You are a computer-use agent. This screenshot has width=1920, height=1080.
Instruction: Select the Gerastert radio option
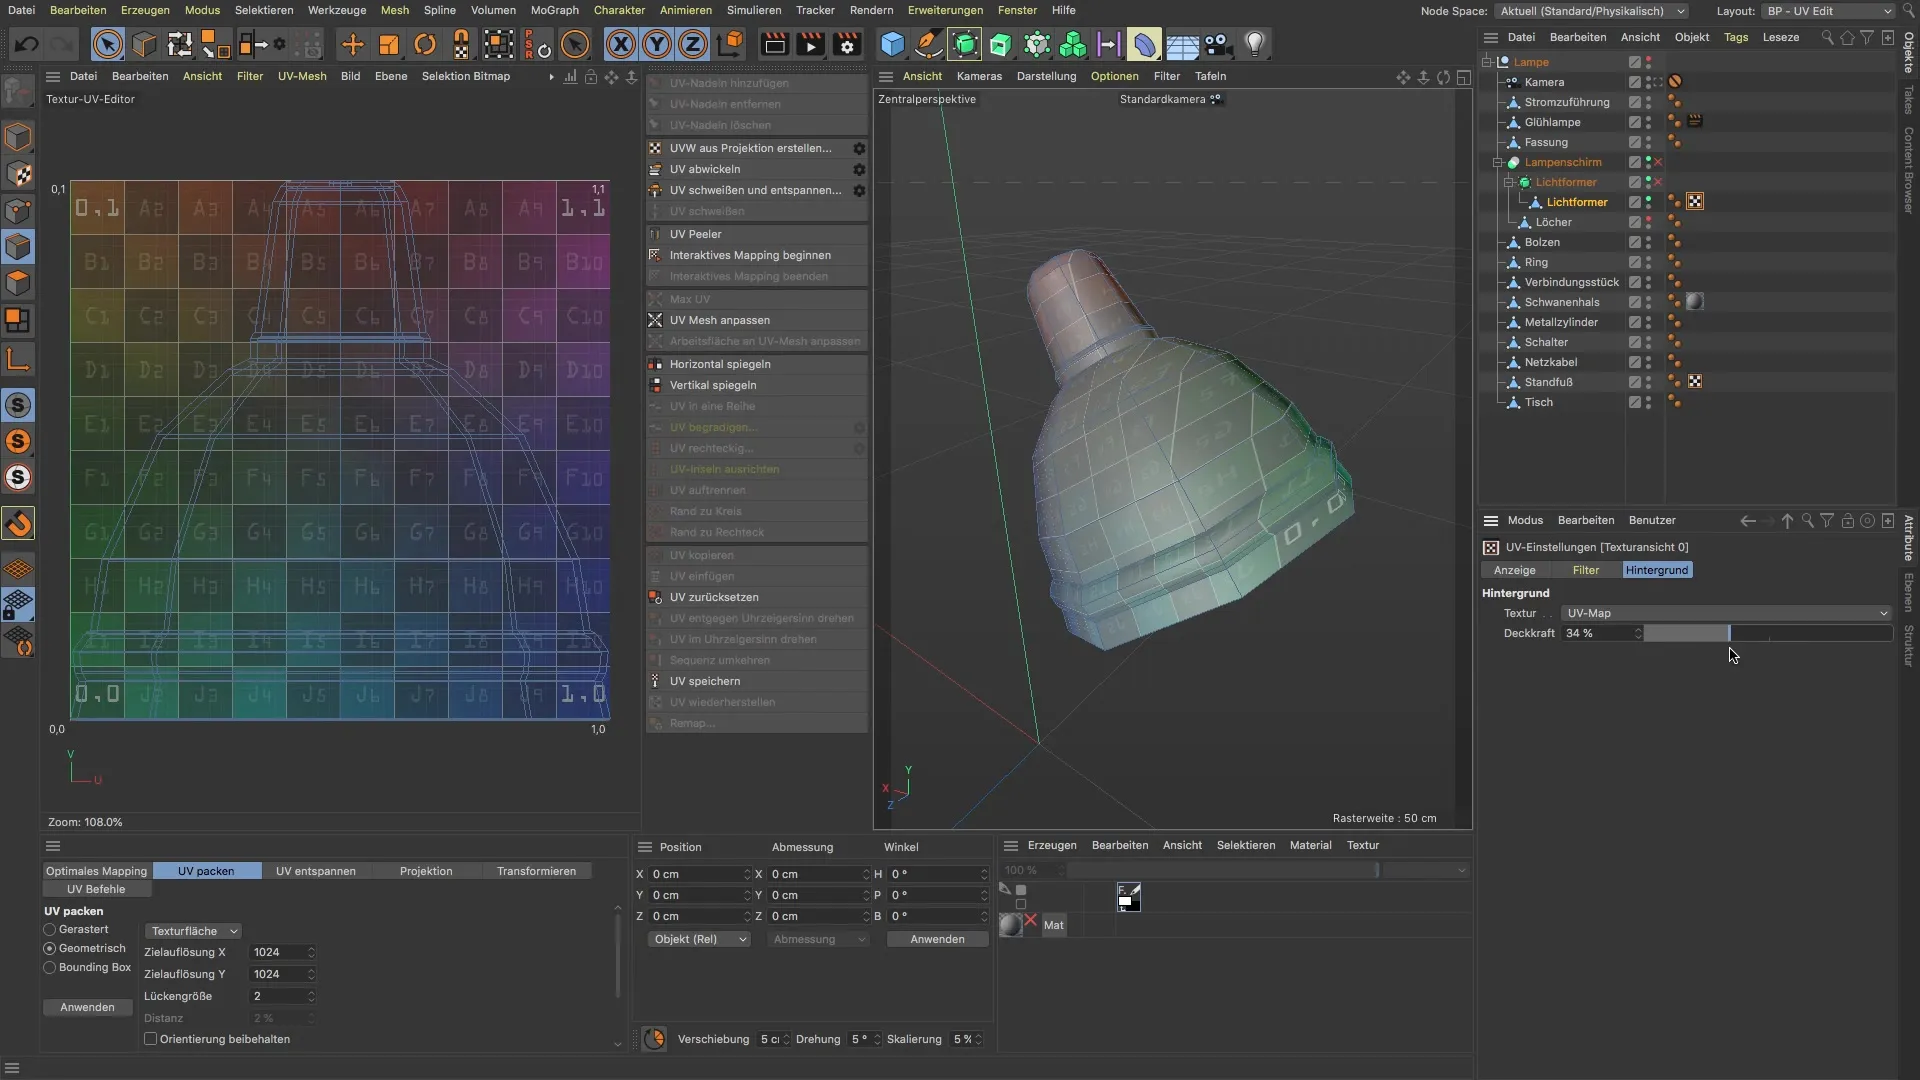pyautogui.click(x=49, y=930)
